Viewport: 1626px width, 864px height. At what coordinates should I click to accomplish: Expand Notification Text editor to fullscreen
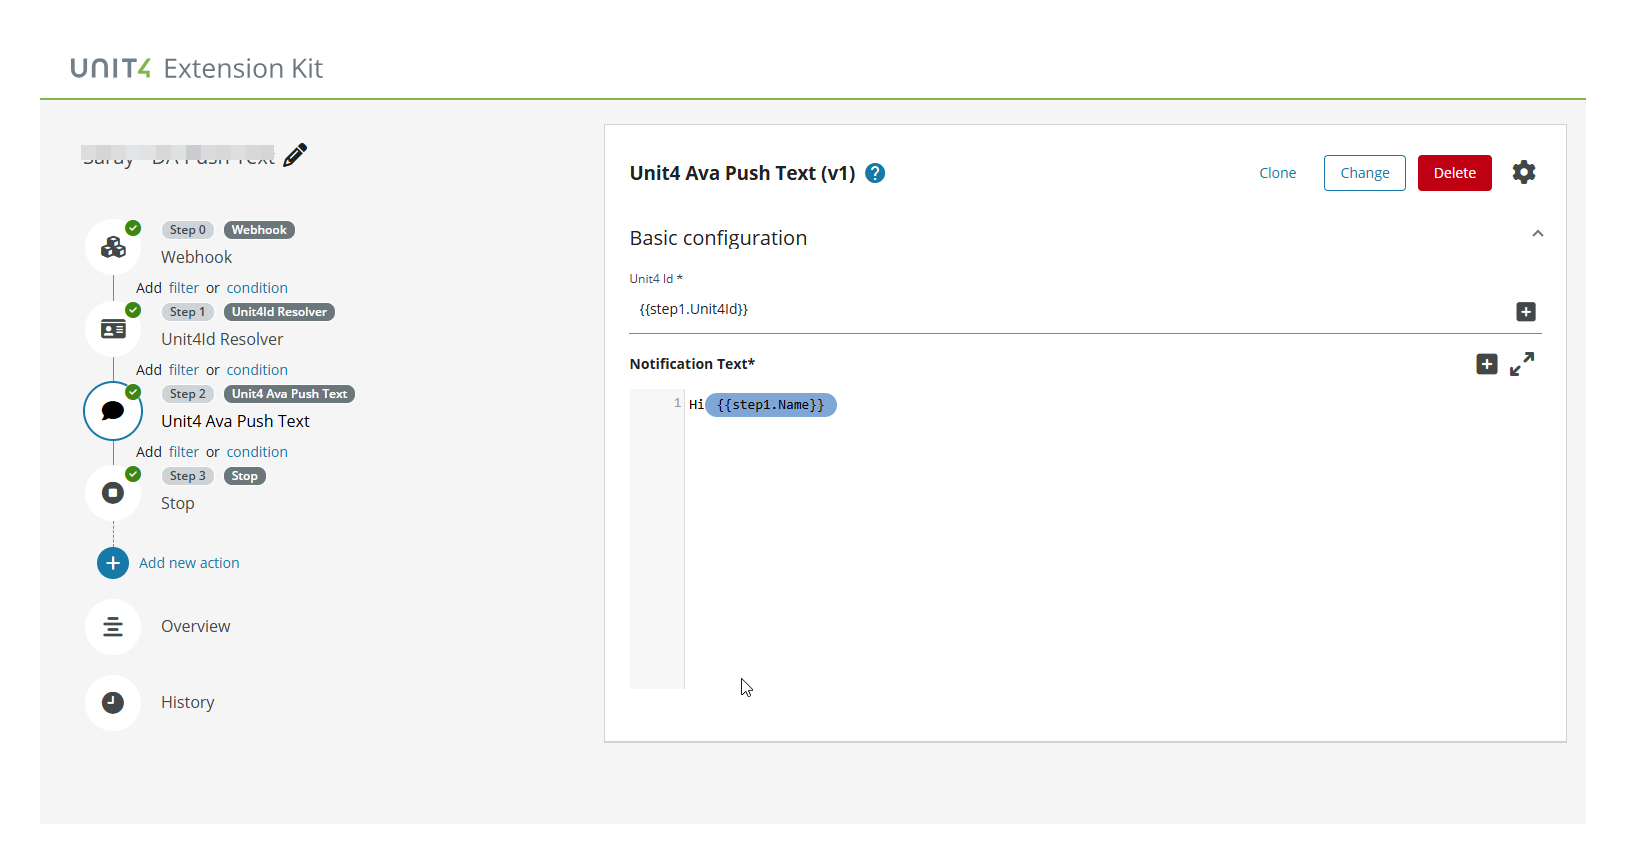[x=1522, y=364]
